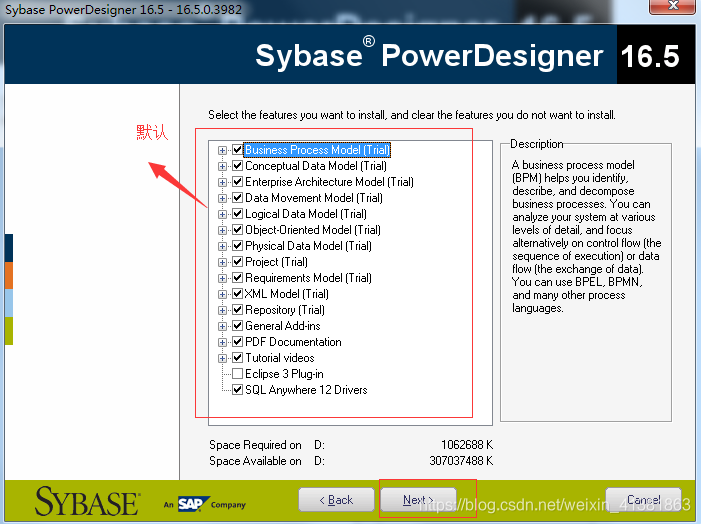The image size is (701, 524).
Task: Toggle the General Add-ins checkbox
Action: 237,326
